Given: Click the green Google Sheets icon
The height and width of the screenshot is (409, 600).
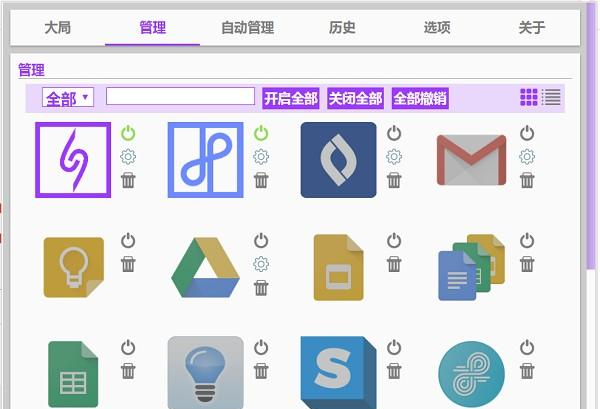Looking at the screenshot, I should click(x=73, y=374).
